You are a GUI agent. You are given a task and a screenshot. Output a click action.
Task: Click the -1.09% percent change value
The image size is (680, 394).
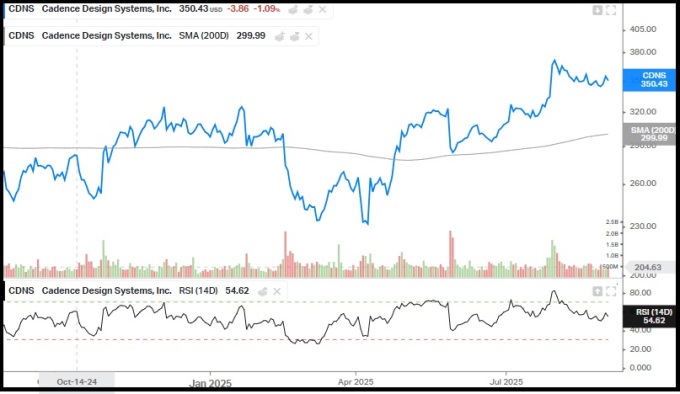tap(266, 9)
